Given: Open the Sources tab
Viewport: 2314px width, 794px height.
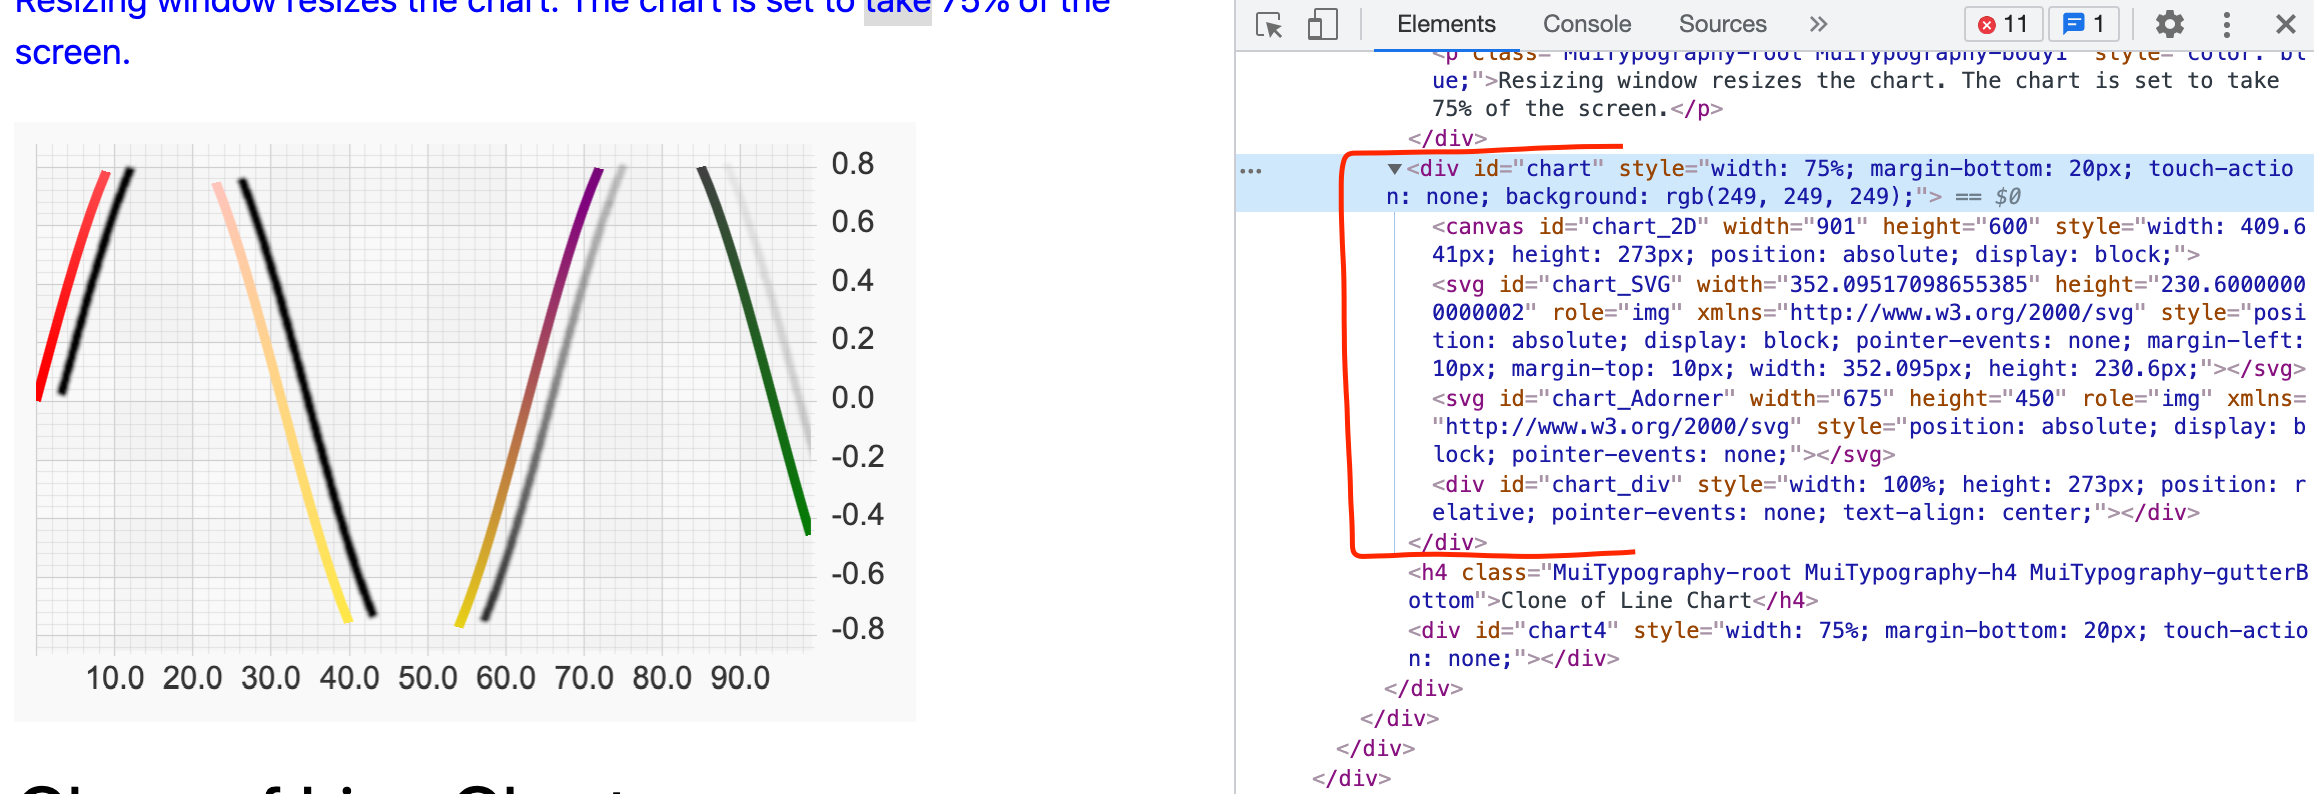Looking at the screenshot, I should click(1722, 24).
